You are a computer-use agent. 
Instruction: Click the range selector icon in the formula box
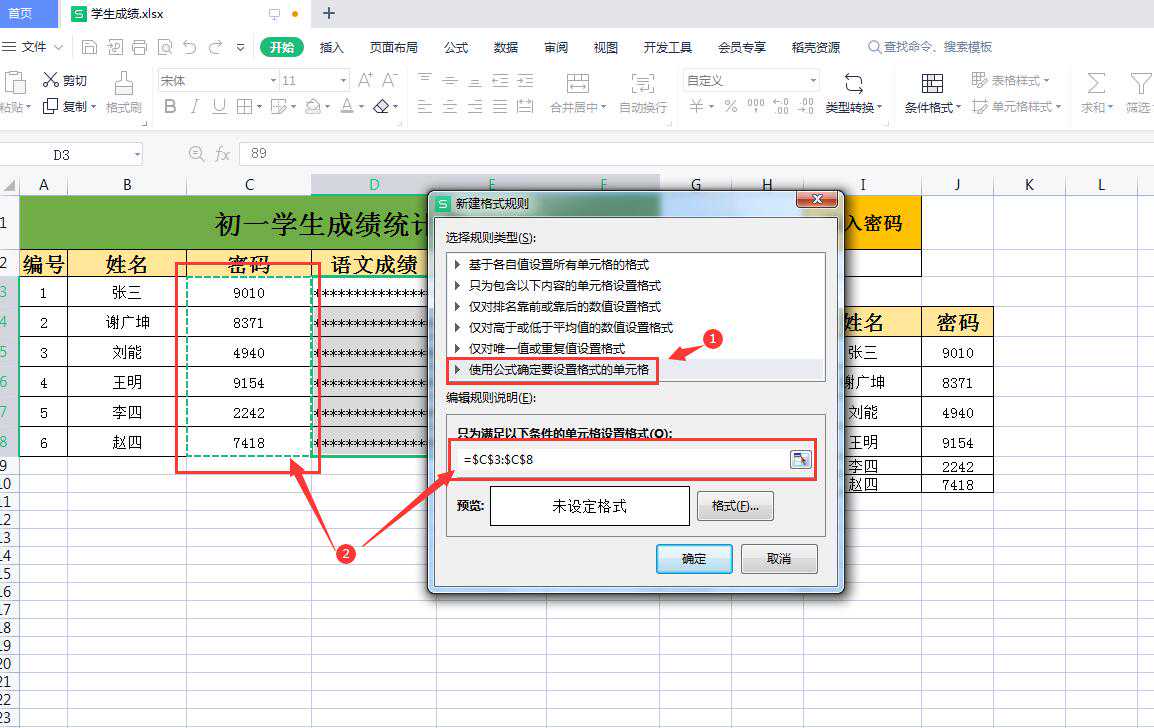(x=800, y=459)
